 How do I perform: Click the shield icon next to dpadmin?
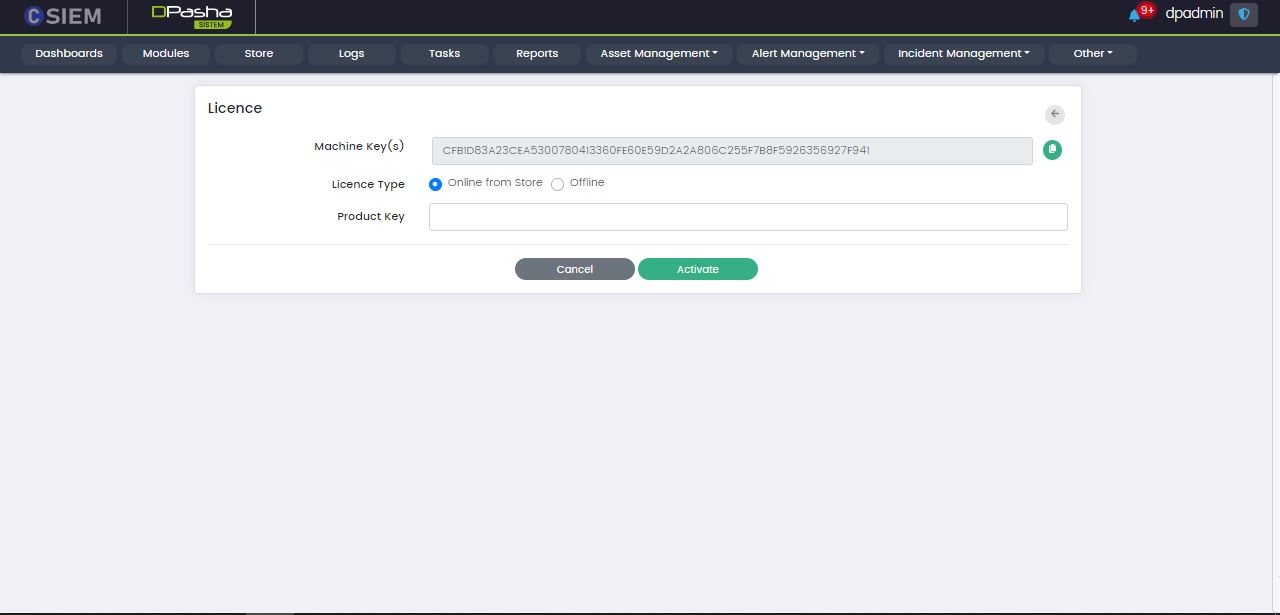click(1244, 15)
